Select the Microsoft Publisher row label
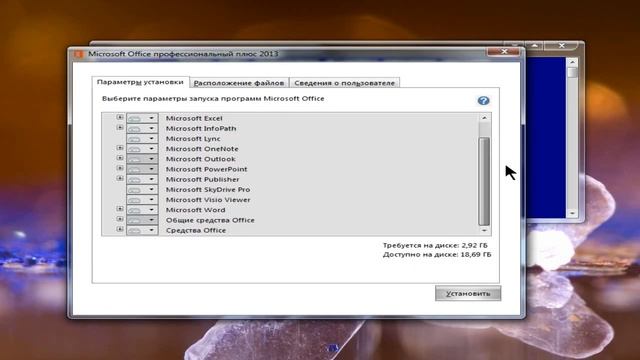640x360 pixels. [202, 179]
